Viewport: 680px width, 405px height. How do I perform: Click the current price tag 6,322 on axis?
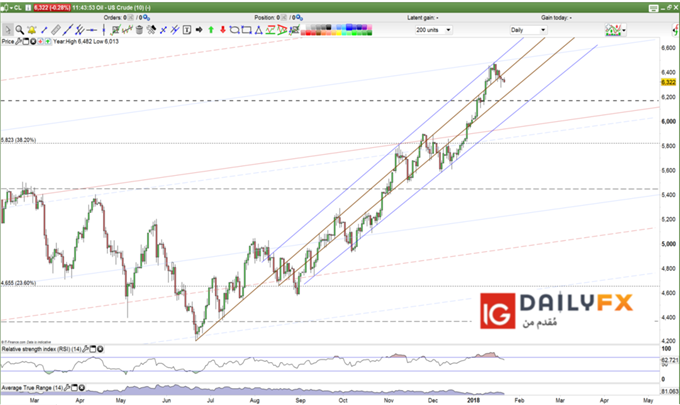pyautogui.click(x=668, y=82)
